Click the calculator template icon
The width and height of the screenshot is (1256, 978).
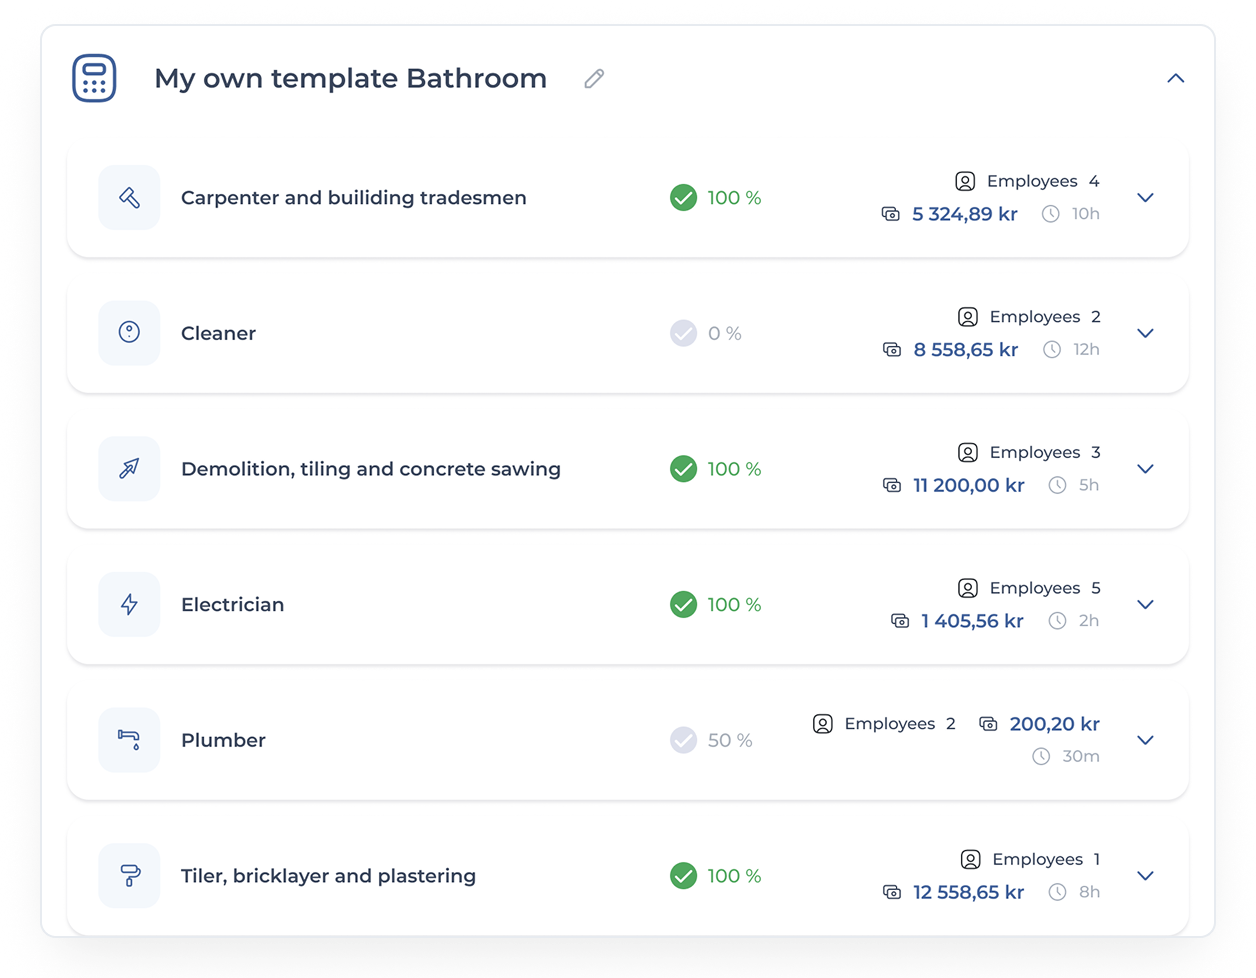click(94, 78)
